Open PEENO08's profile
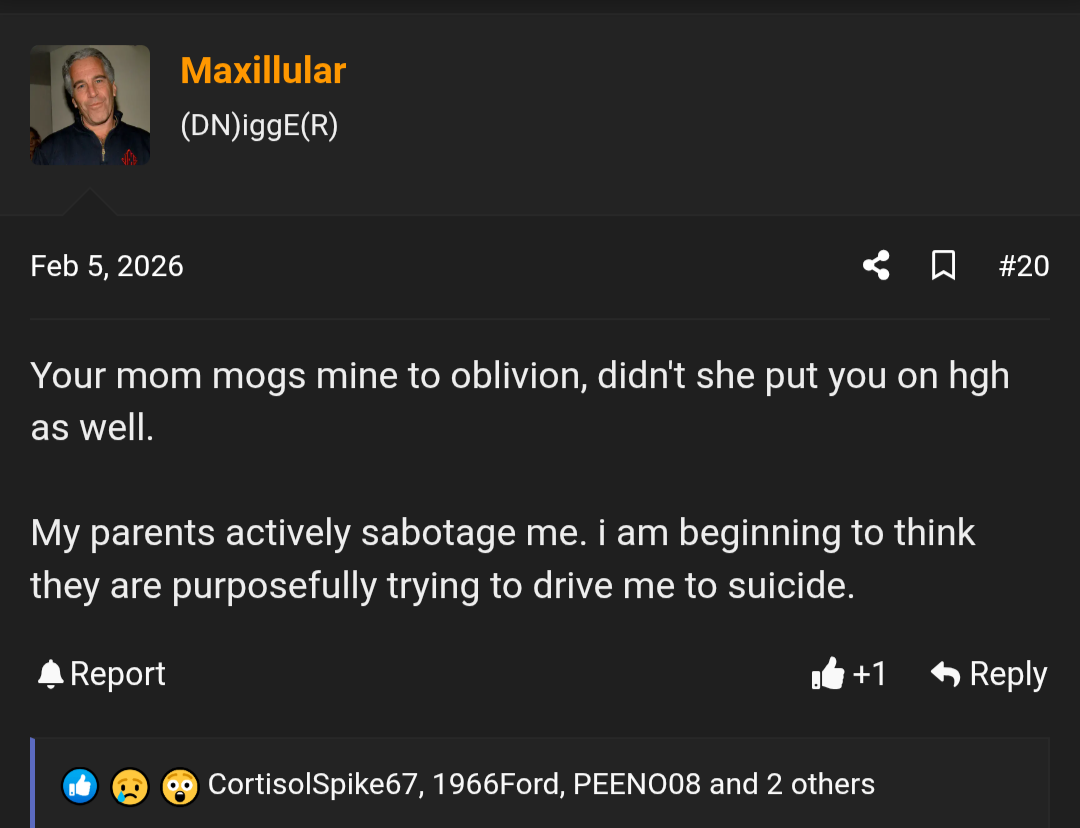This screenshot has width=1080, height=828. (x=620, y=784)
